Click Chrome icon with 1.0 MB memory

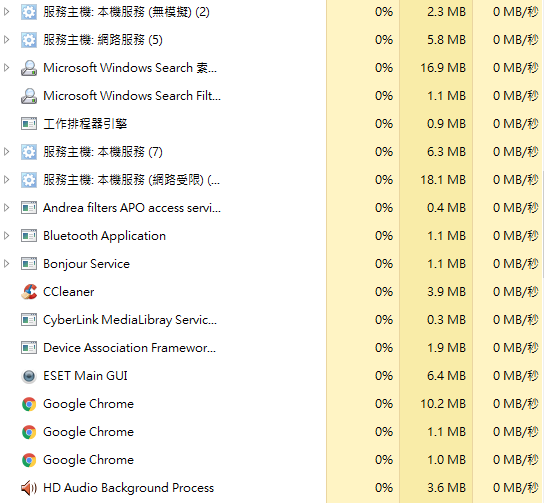coord(29,460)
